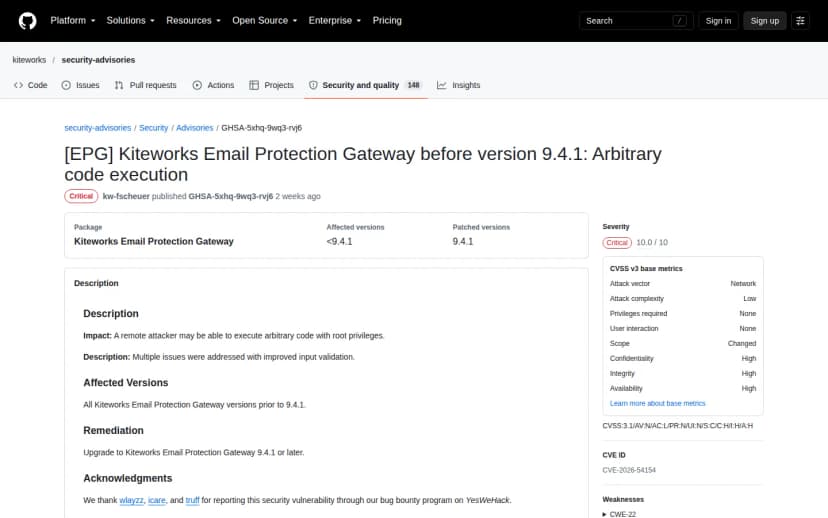The height and width of the screenshot is (518, 828).
Task: Select the CVSS:3.1 vector string text
Action: pos(678,426)
